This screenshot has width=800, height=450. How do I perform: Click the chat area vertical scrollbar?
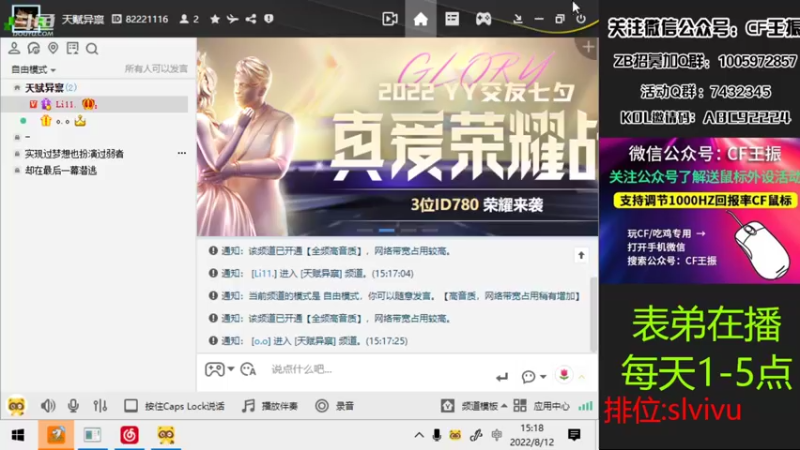tap(593, 313)
